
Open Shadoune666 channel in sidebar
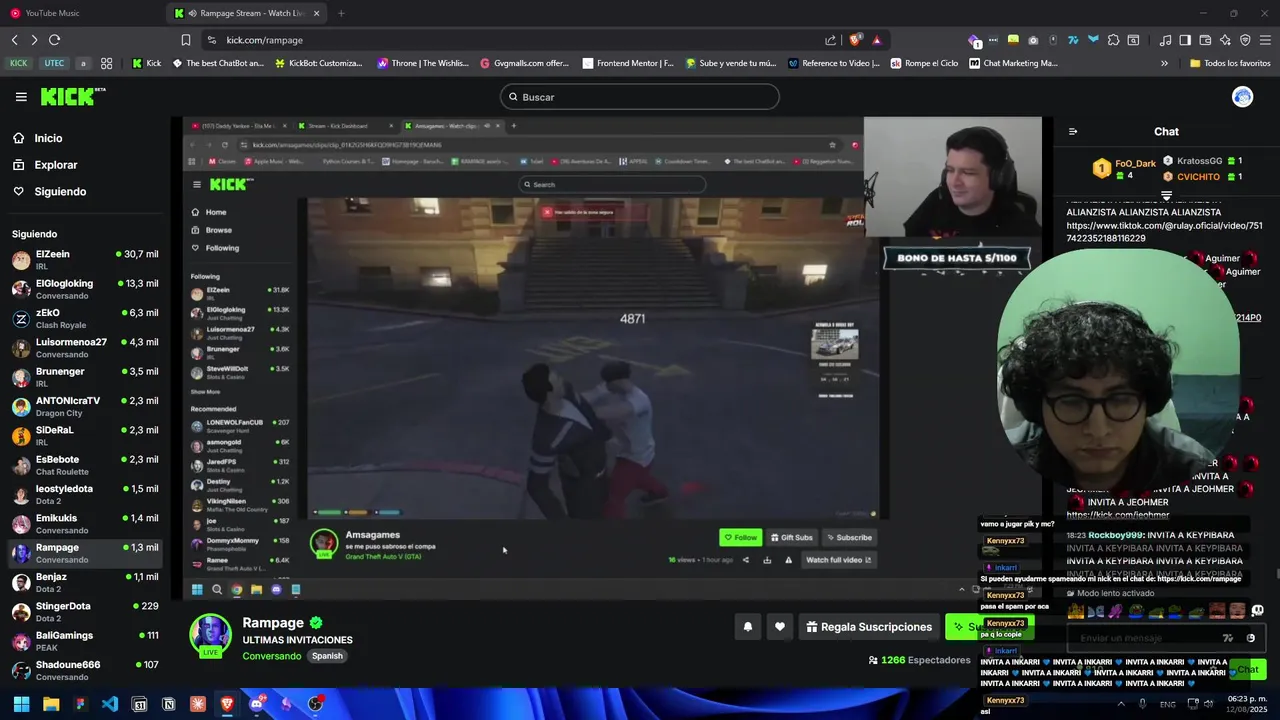(x=85, y=671)
